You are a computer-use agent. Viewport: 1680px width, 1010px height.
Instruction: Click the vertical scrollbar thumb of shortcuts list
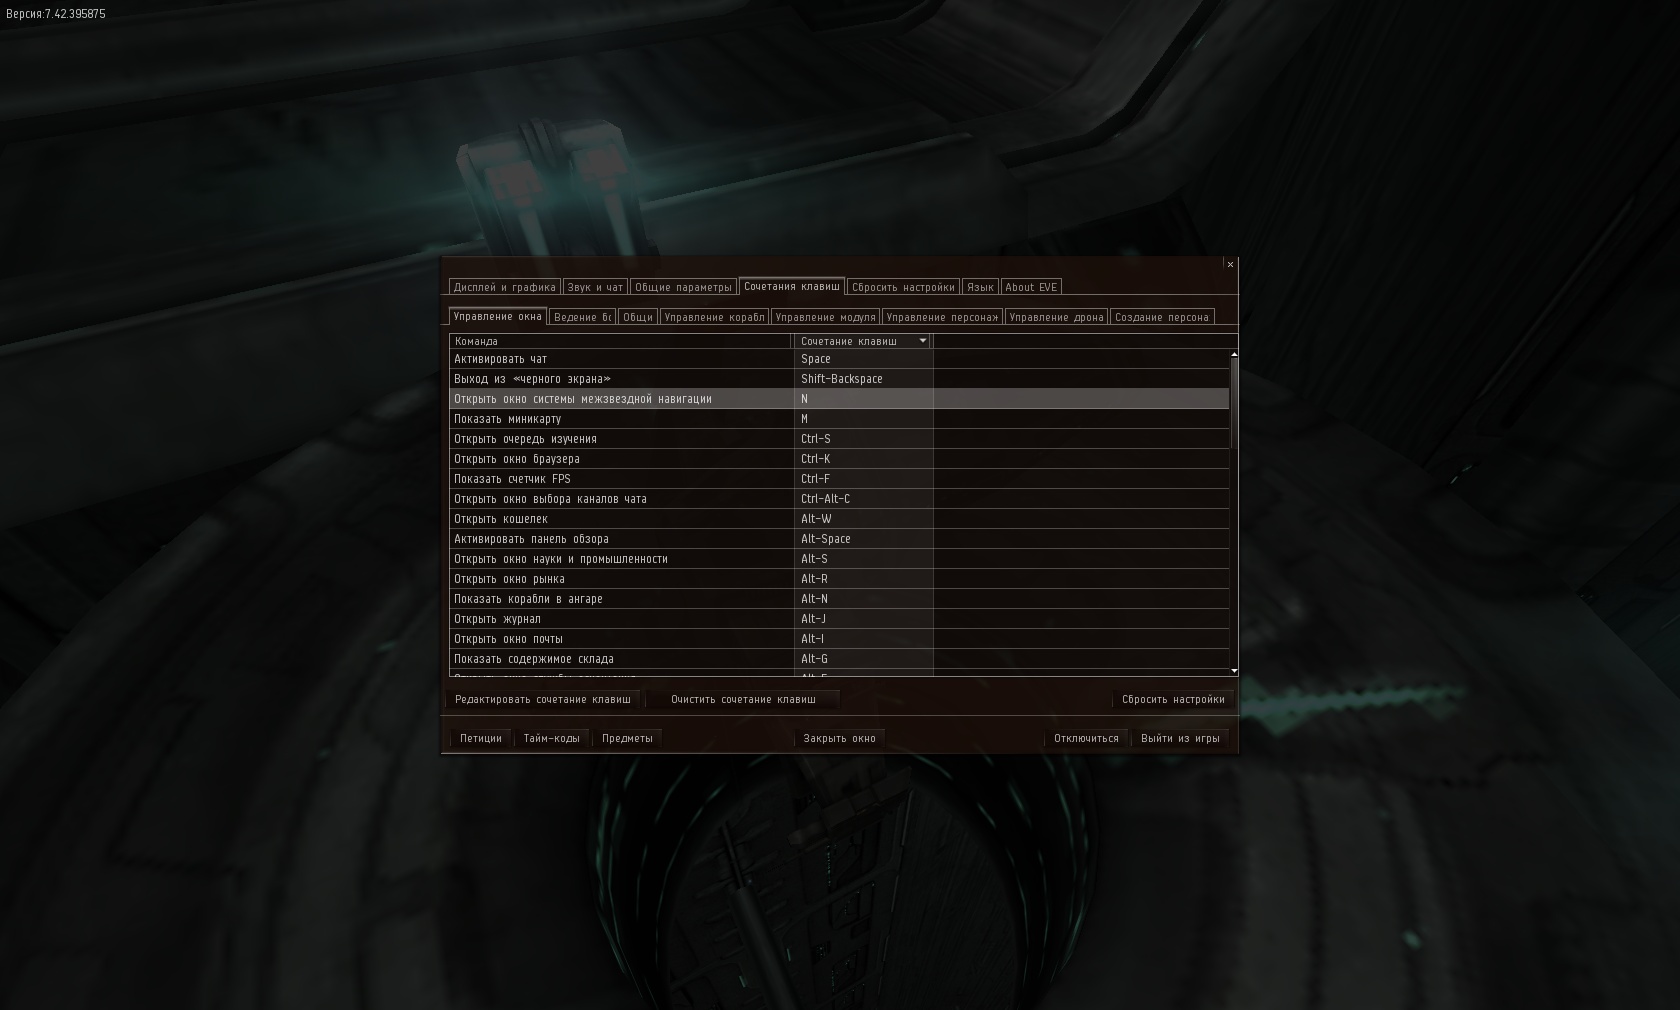point(1234,403)
